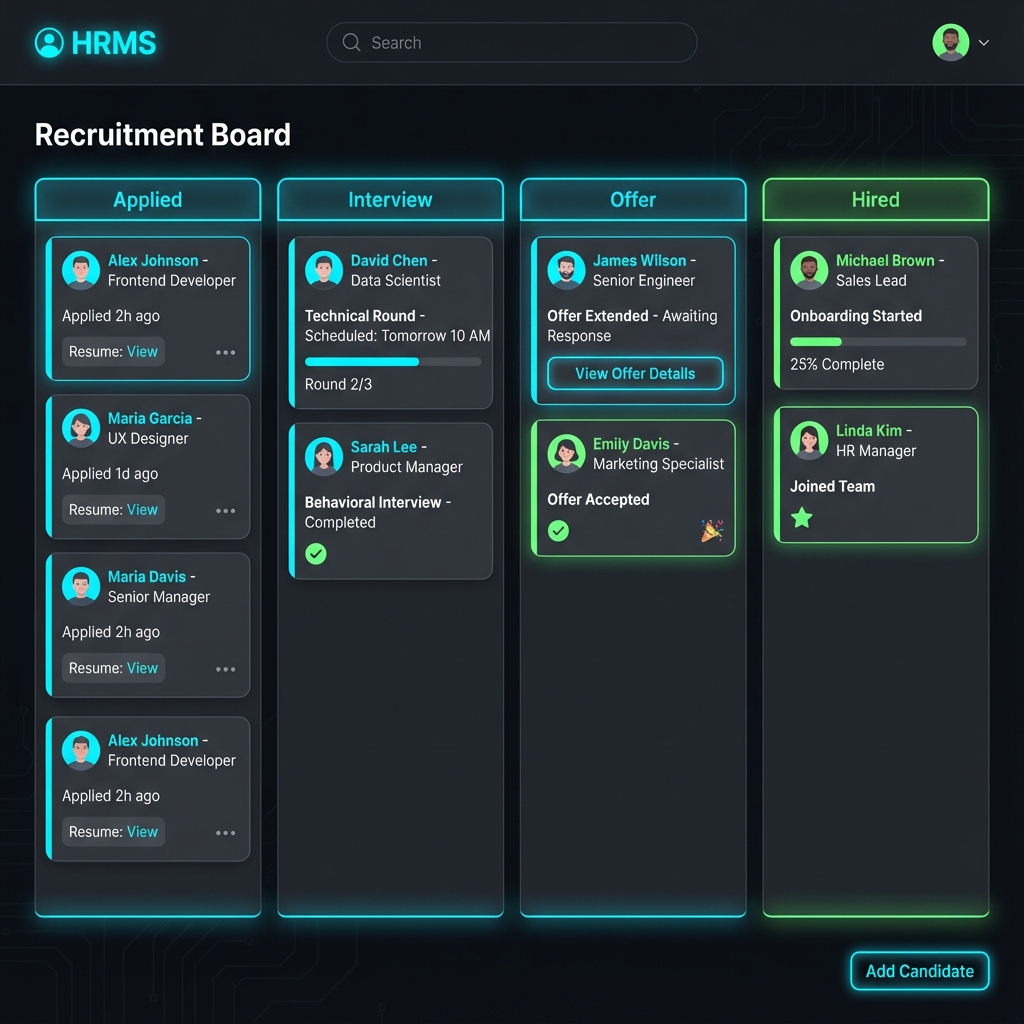
Task: Select the Hired column header
Action: (875, 200)
